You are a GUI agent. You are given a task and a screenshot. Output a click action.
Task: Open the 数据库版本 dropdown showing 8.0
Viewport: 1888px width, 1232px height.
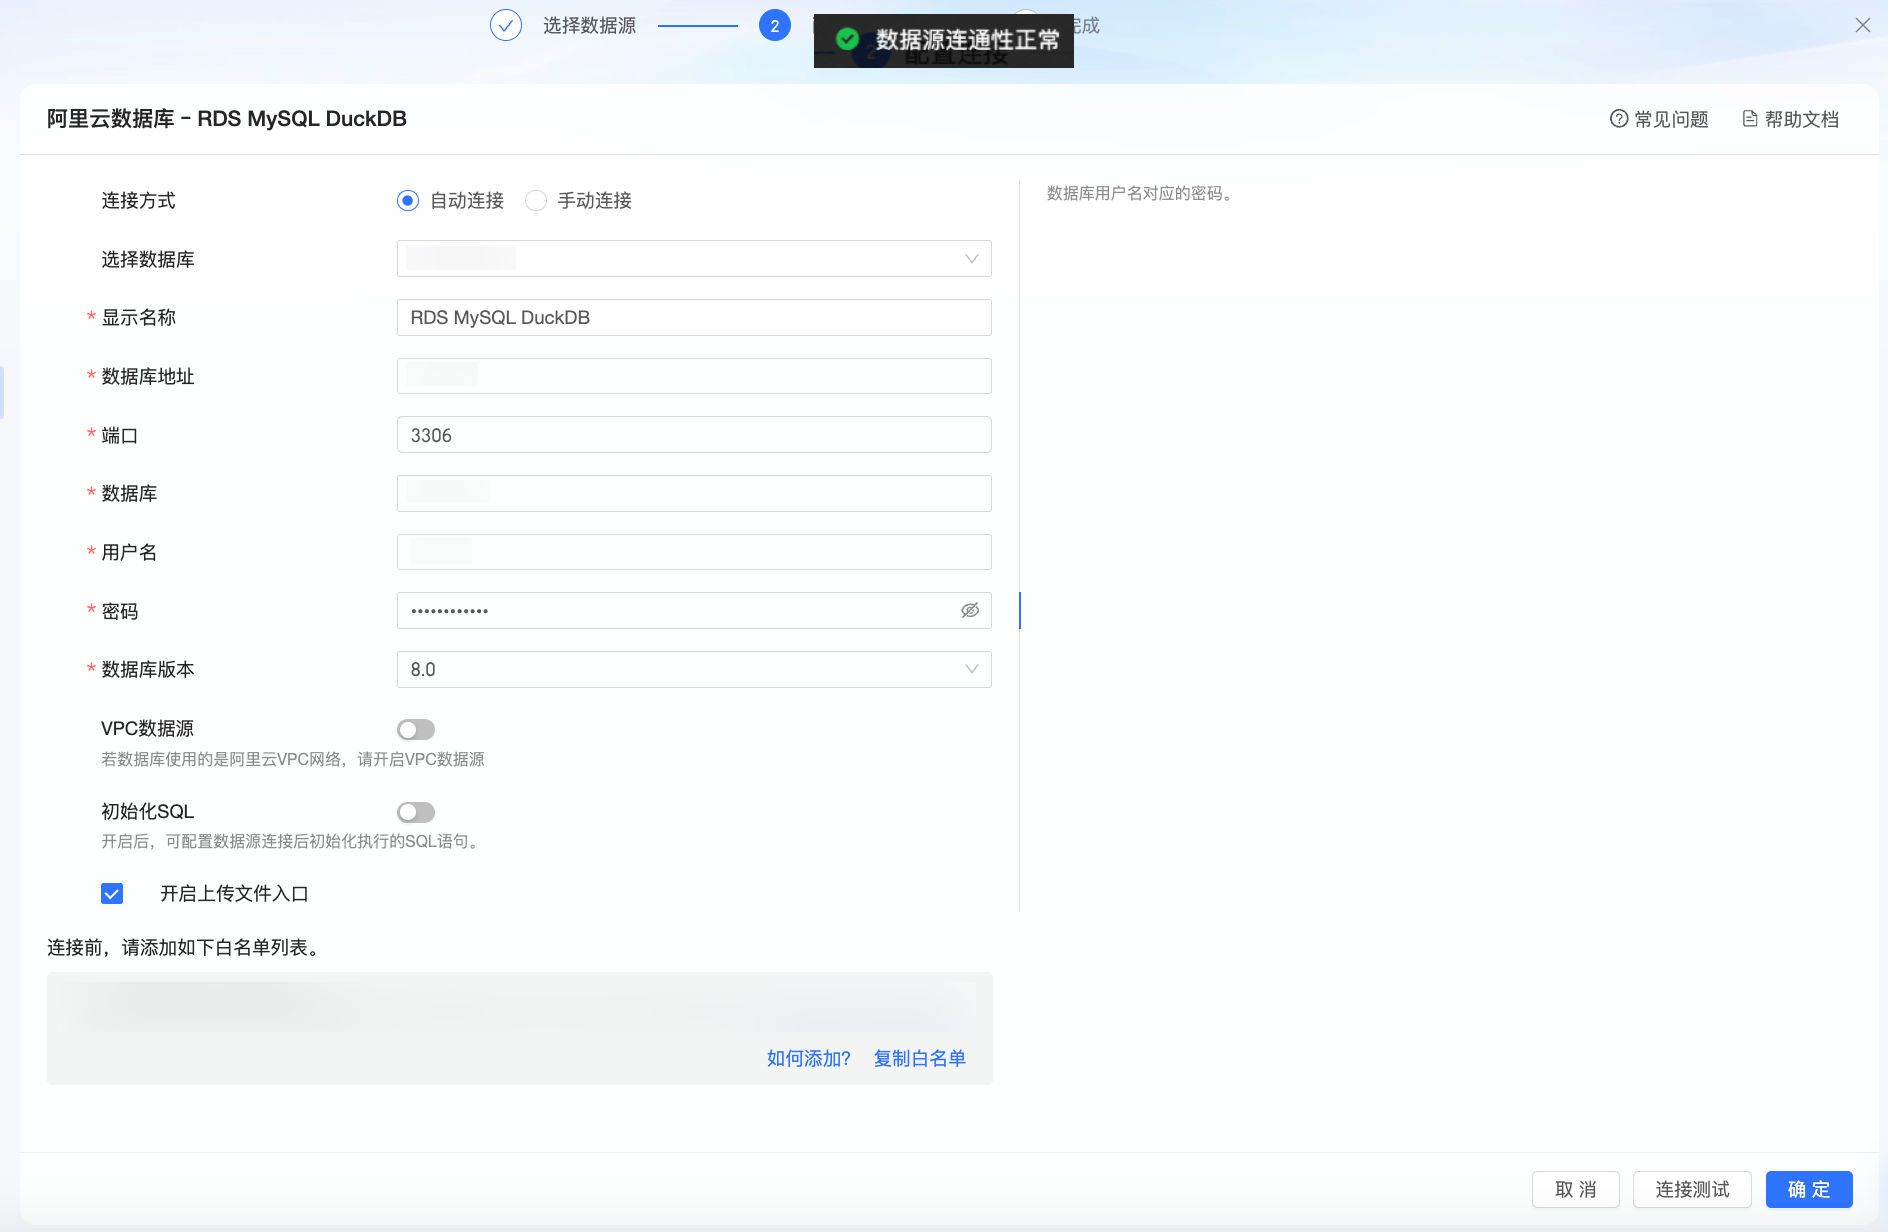click(694, 670)
